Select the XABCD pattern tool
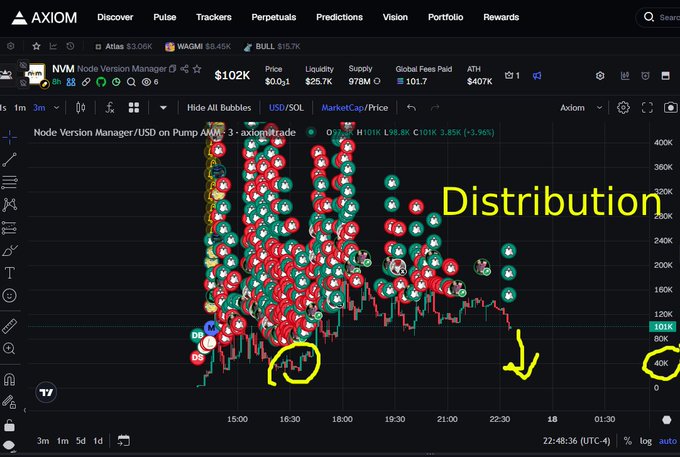 pos(10,205)
